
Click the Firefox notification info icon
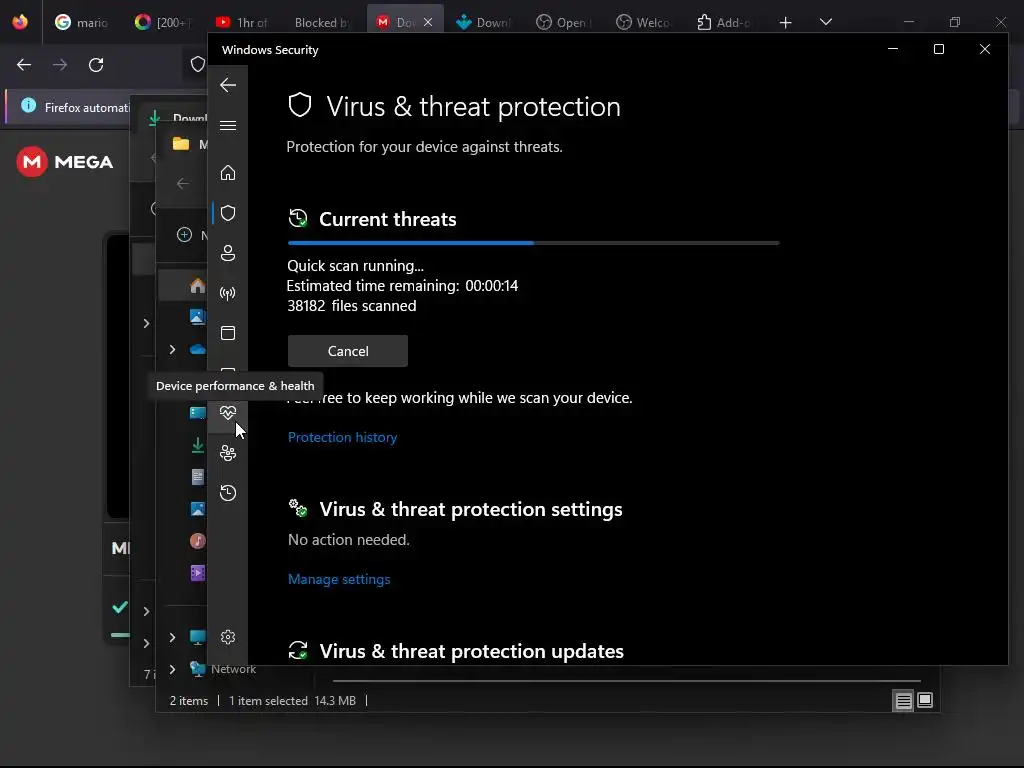28,105
